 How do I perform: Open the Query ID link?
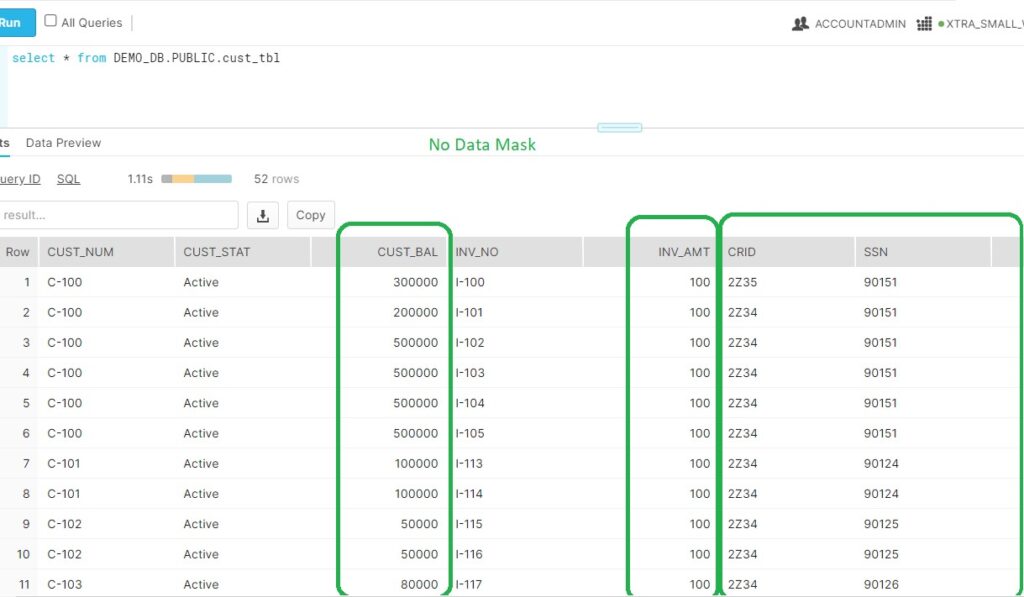[18, 179]
